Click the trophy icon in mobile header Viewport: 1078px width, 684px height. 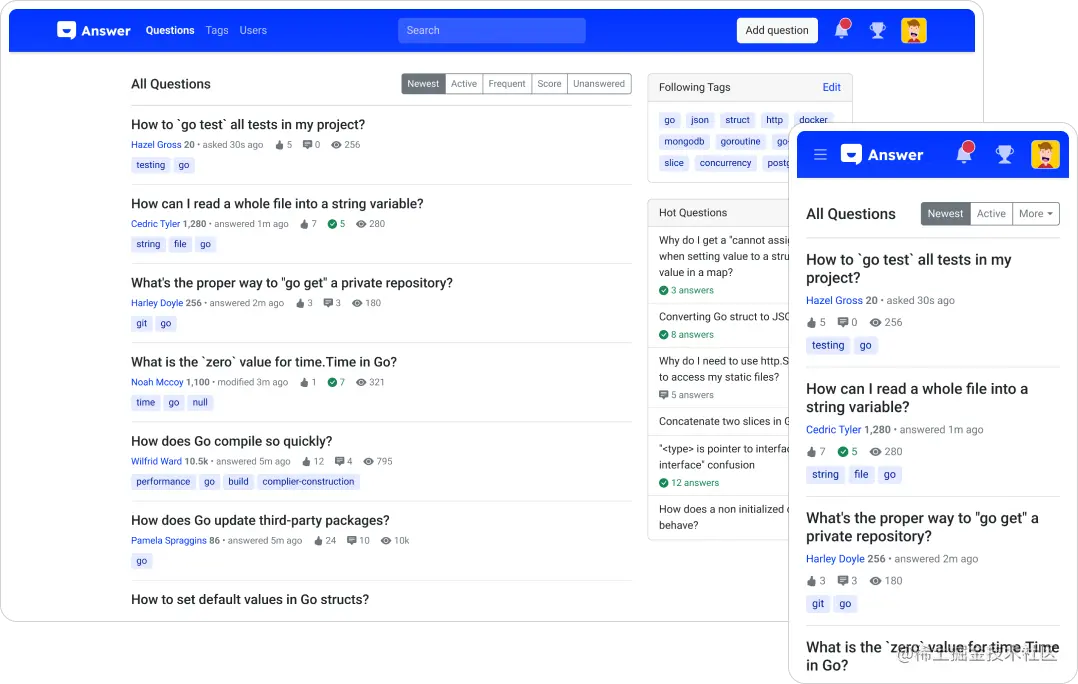click(x=1004, y=155)
